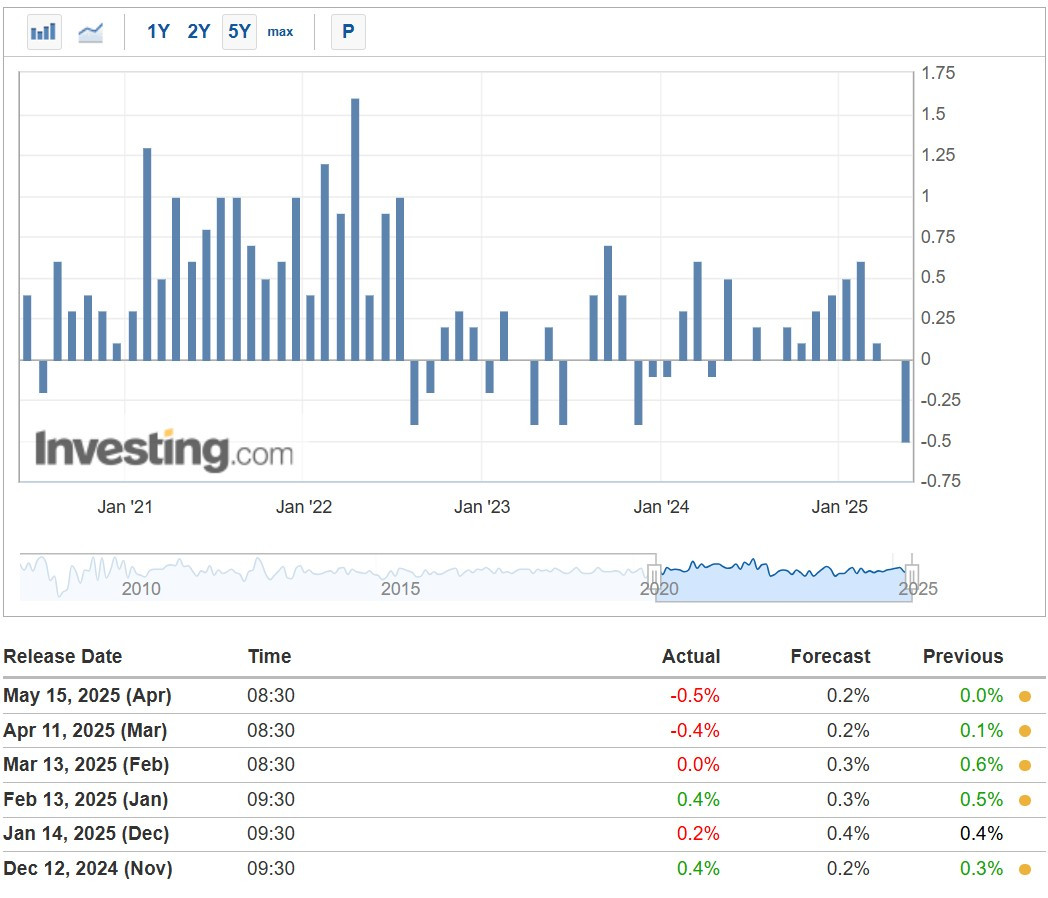Click the 'May 15, 2025 (Apr)' release date
The width and height of the screenshot is (1048, 898).
click(x=88, y=696)
